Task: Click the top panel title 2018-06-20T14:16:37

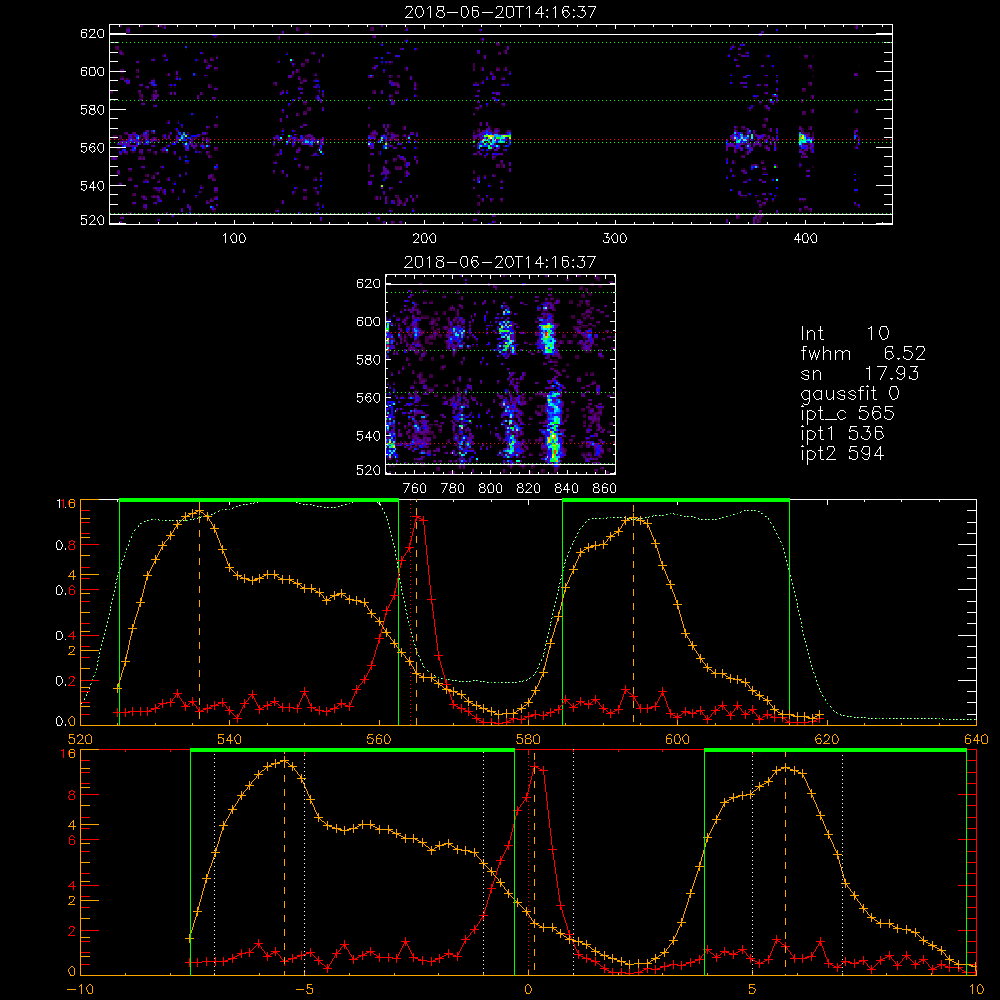Action: (x=500, y=11)
